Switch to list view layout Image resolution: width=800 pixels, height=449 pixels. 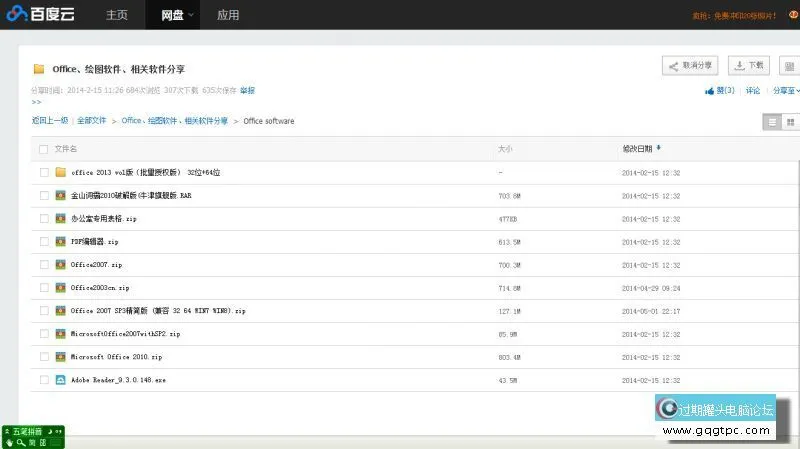(771, 122)
